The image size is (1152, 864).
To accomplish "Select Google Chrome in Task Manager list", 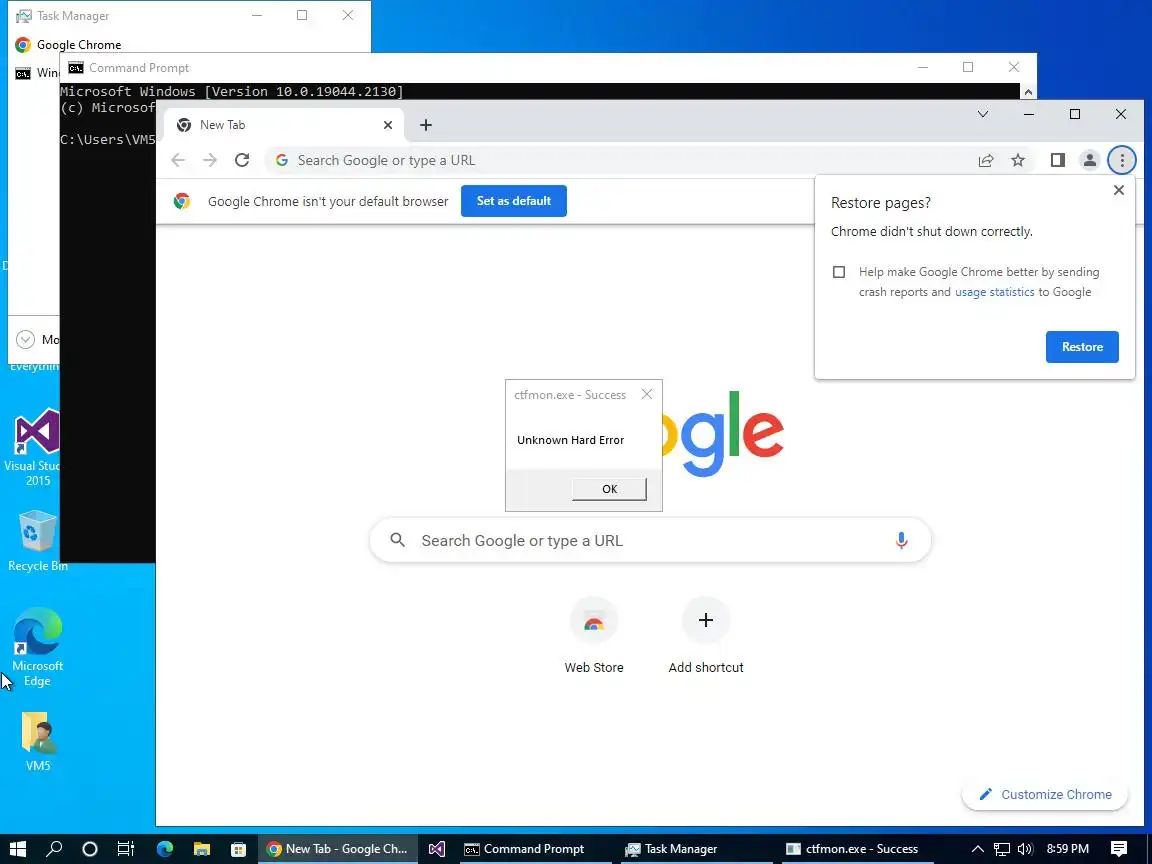I will click(190, 45).
